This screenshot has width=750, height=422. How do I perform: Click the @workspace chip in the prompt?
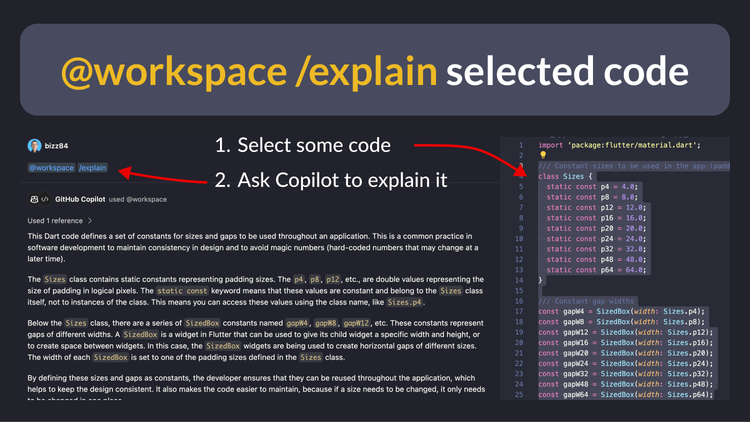tap(51, 168)
